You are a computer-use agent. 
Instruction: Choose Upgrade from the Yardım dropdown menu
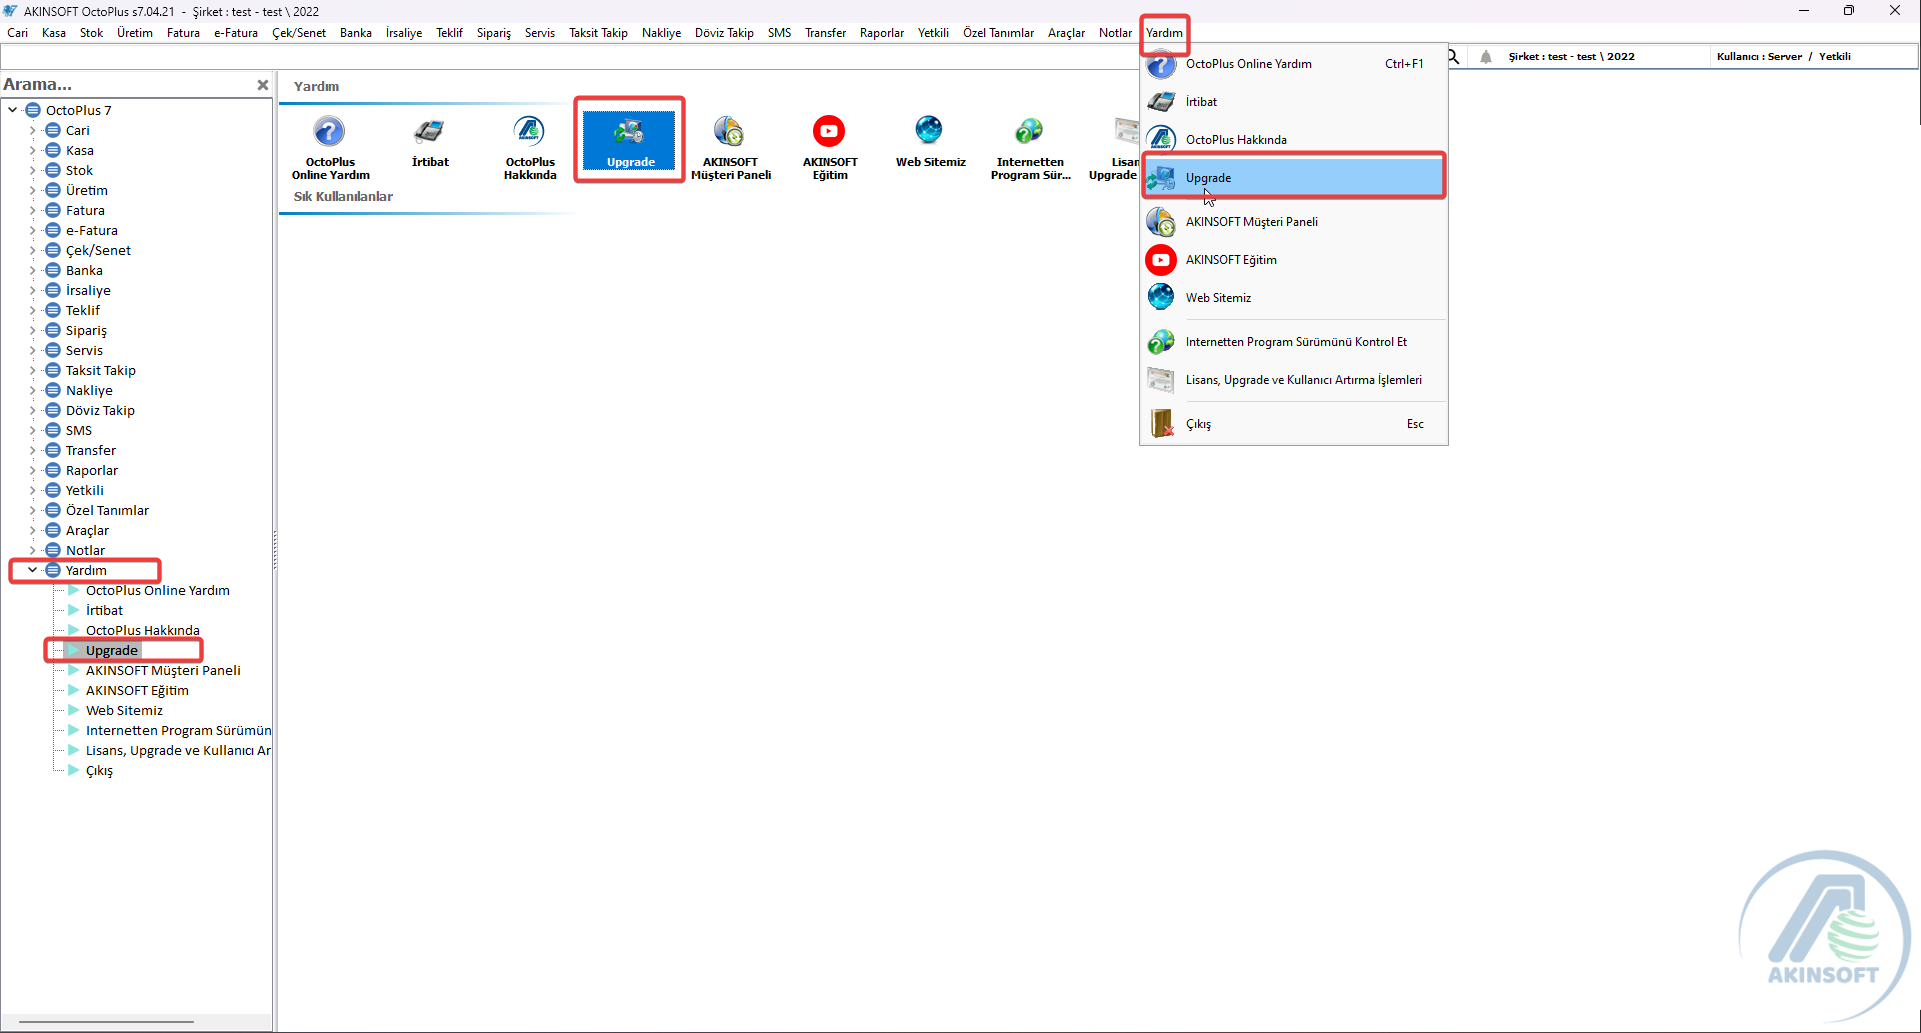(x=1293, y=178)
